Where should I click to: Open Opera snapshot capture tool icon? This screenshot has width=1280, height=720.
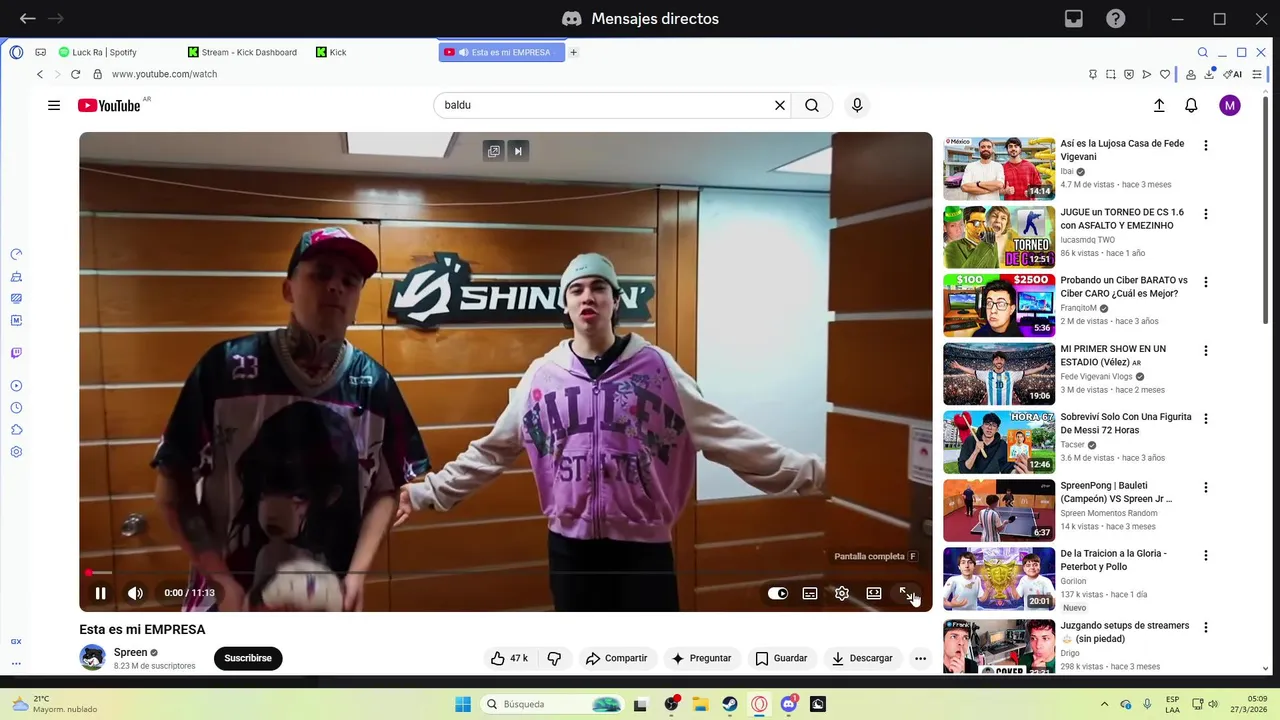point(1111,74)
